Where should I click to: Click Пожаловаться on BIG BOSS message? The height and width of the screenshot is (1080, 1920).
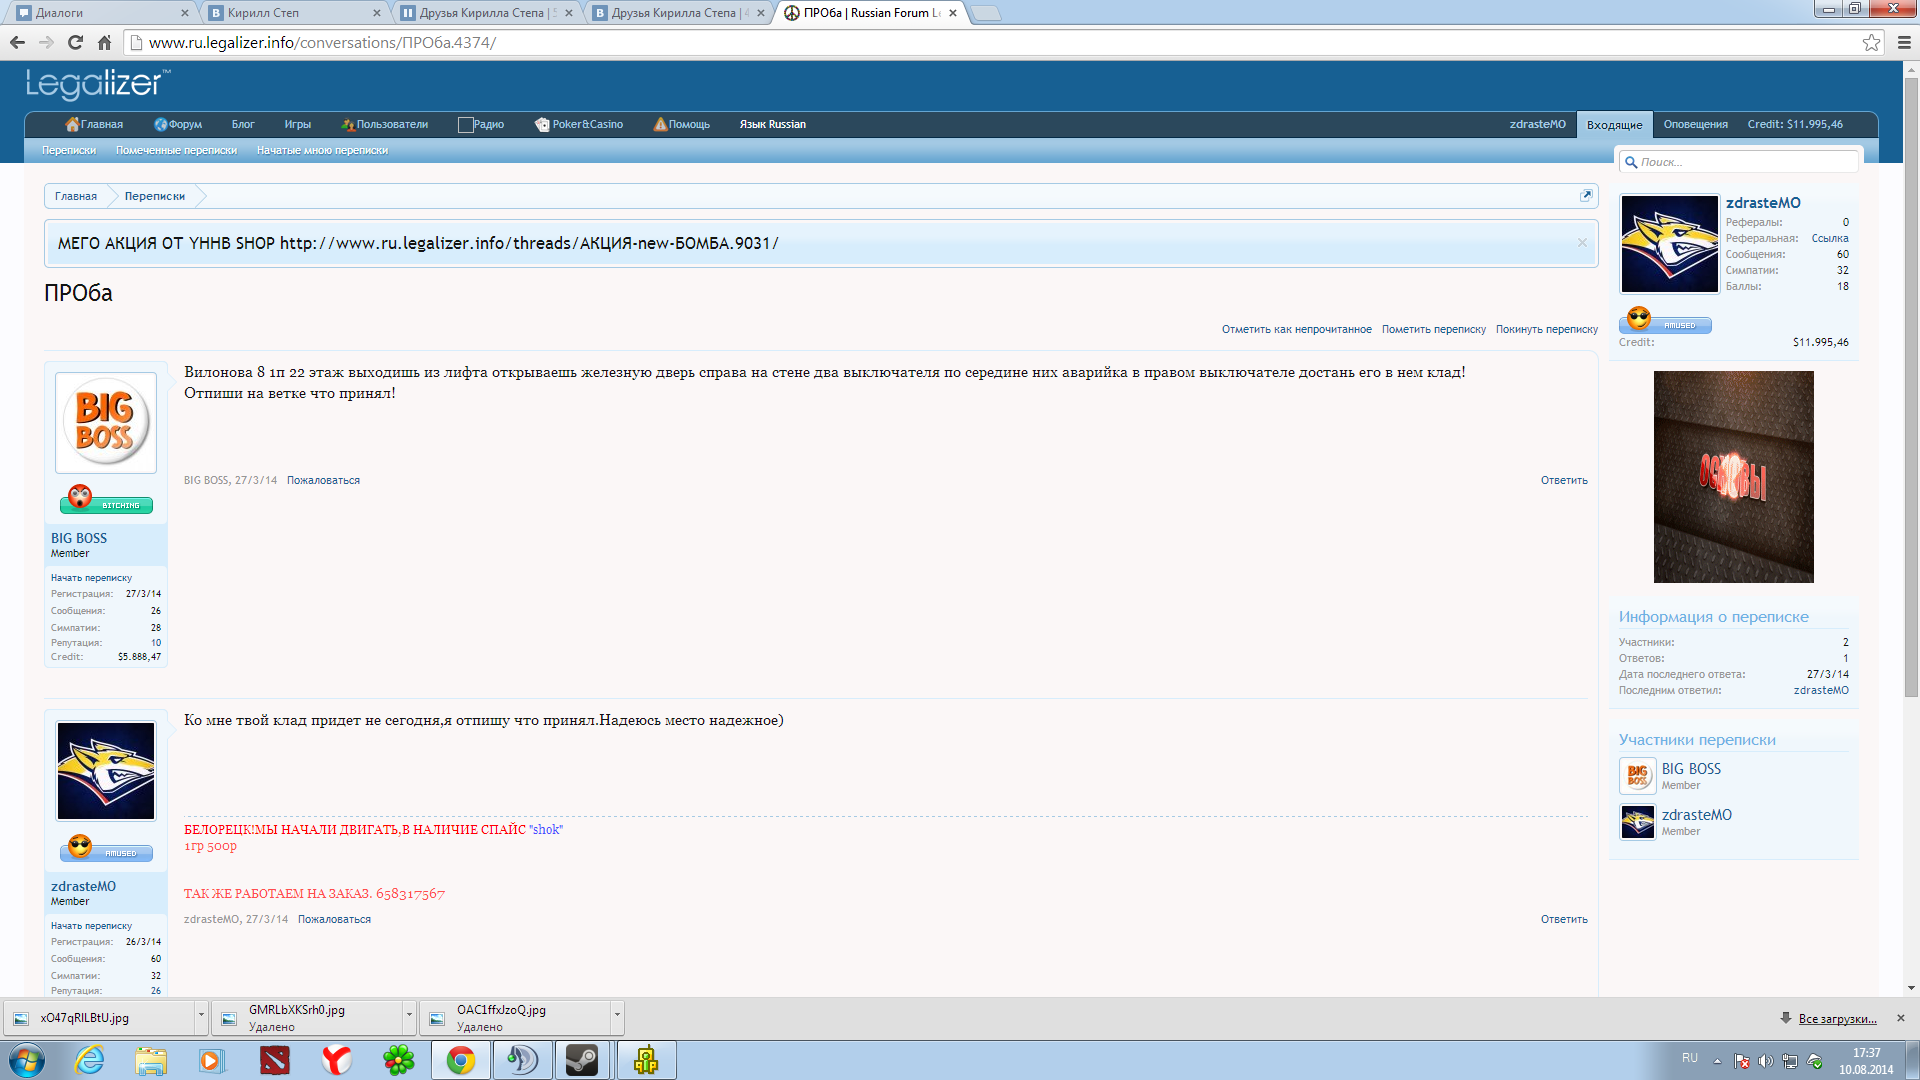[x=323, y=481]
